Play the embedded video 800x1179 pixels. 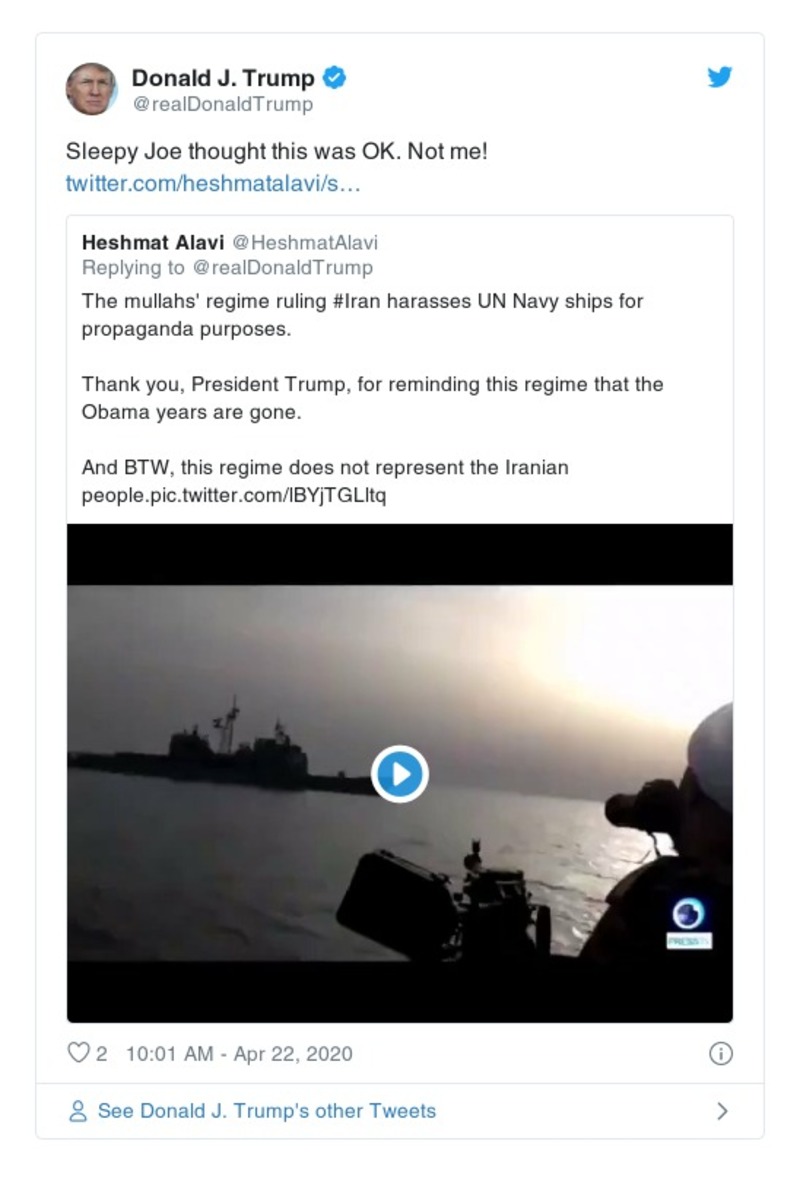(399, 774)
